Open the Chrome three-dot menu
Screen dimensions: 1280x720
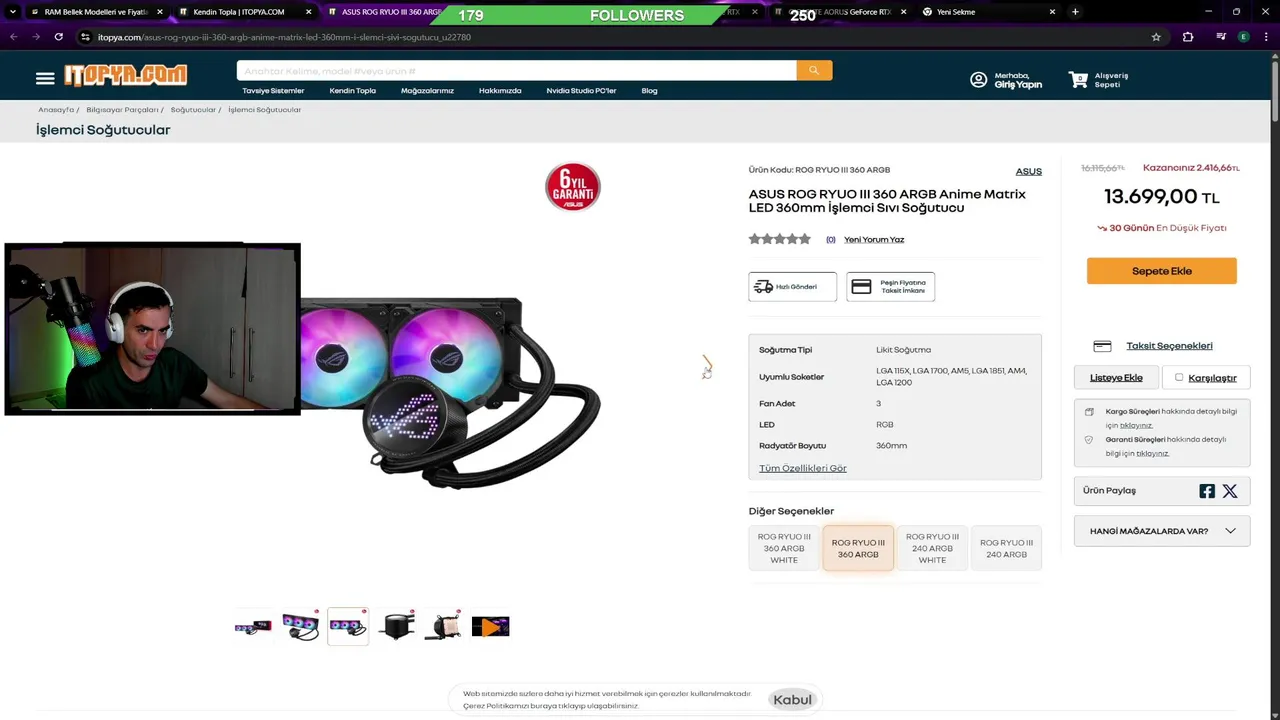click(x=1266, y=37)
